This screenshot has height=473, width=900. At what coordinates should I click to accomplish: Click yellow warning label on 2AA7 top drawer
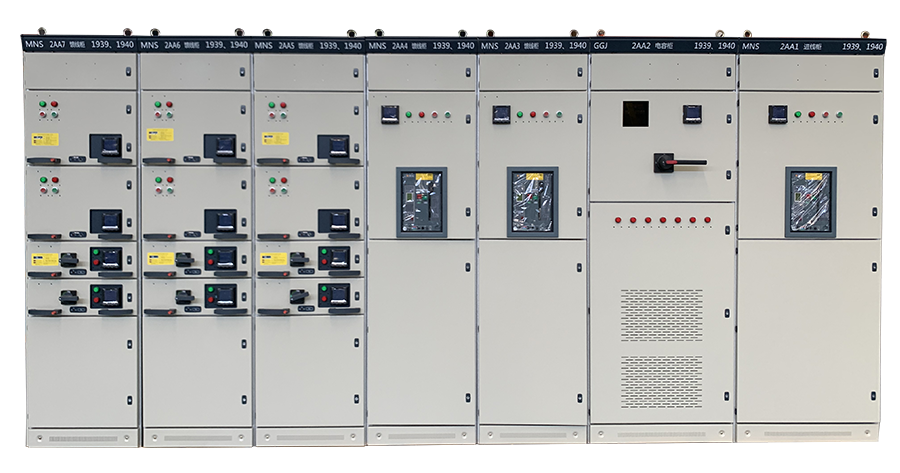pos(45,139)
